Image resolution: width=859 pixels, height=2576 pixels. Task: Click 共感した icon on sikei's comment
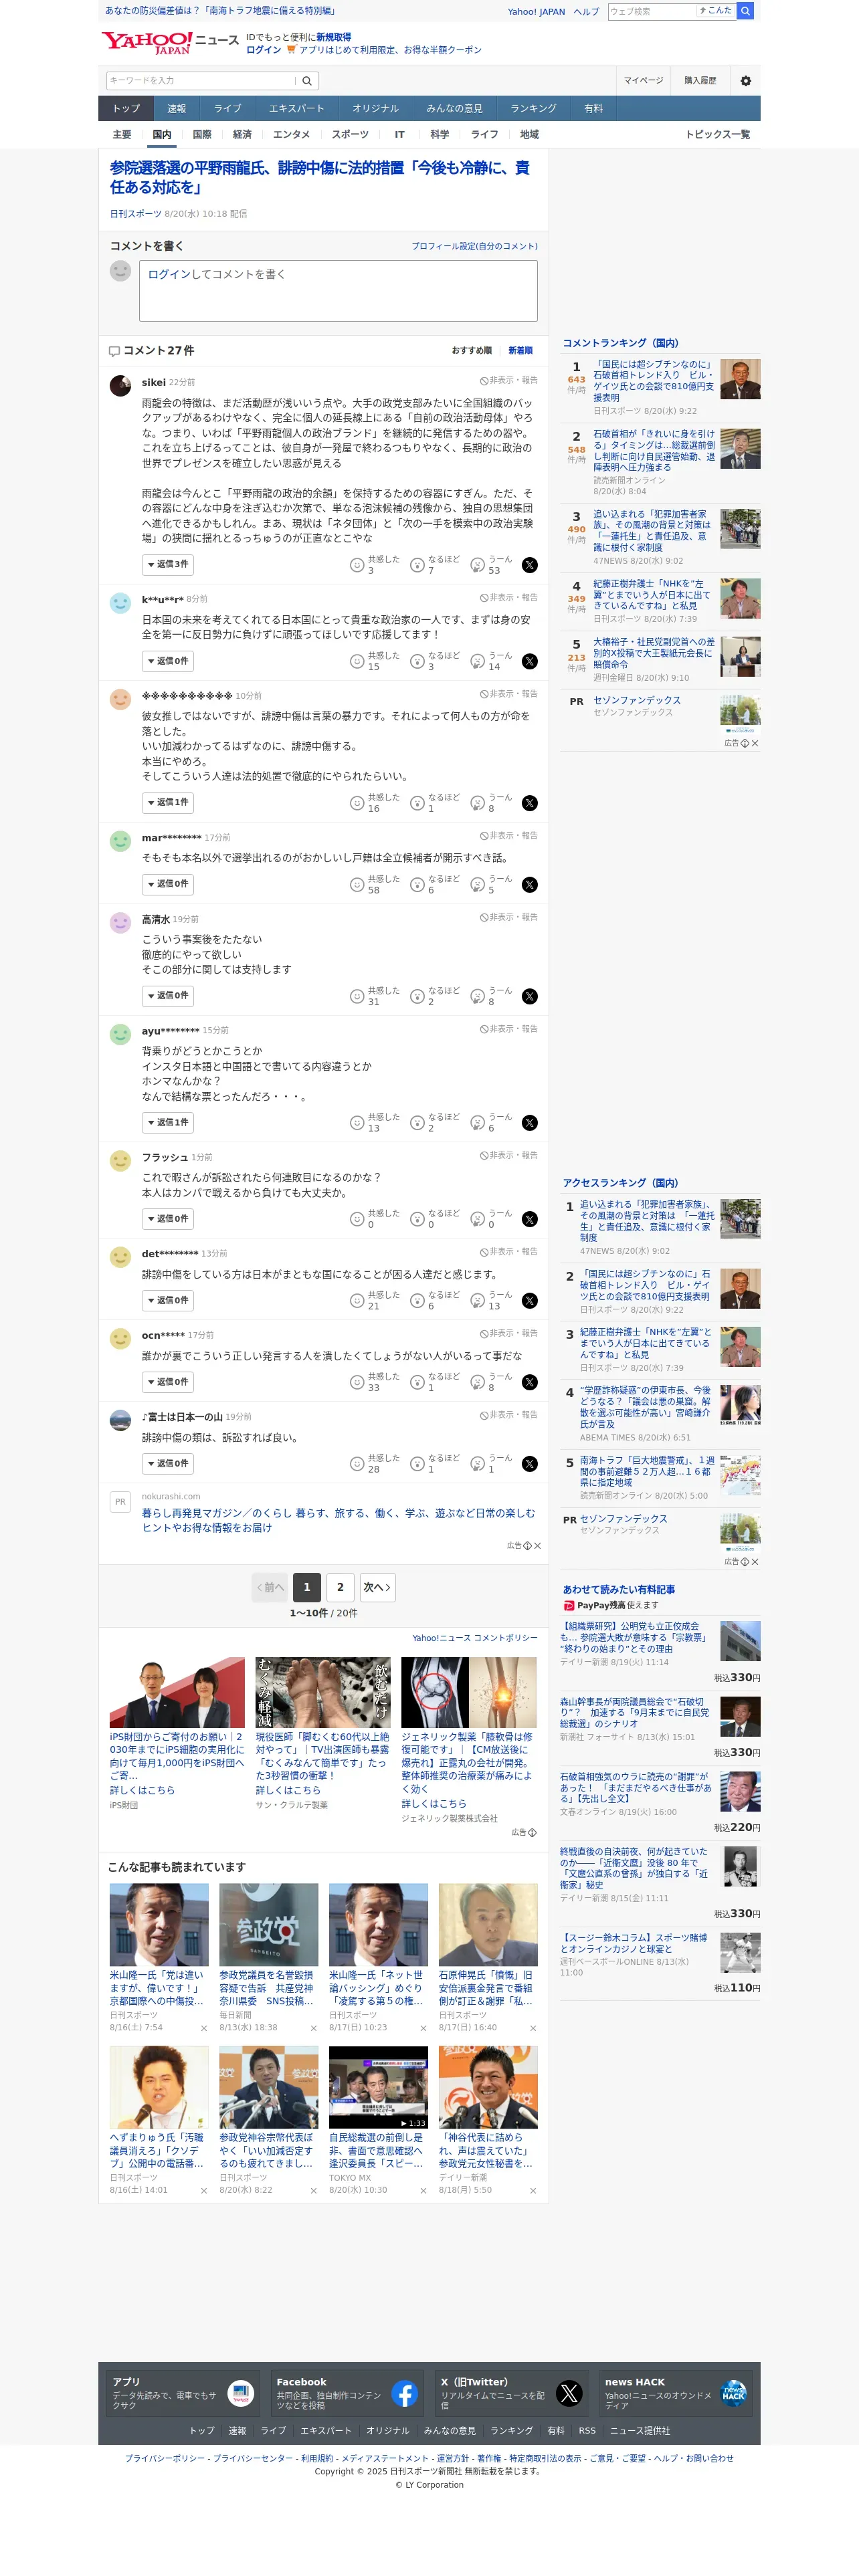pyautogui.click(x=357, y=565)
